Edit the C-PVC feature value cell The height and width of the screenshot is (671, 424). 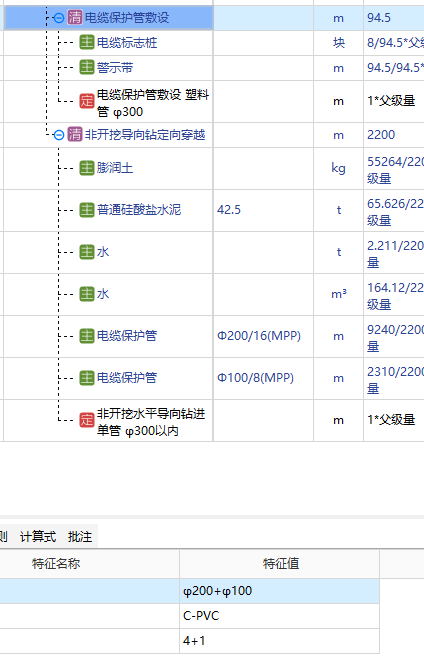pyautogui.click(x=280, y=616)
